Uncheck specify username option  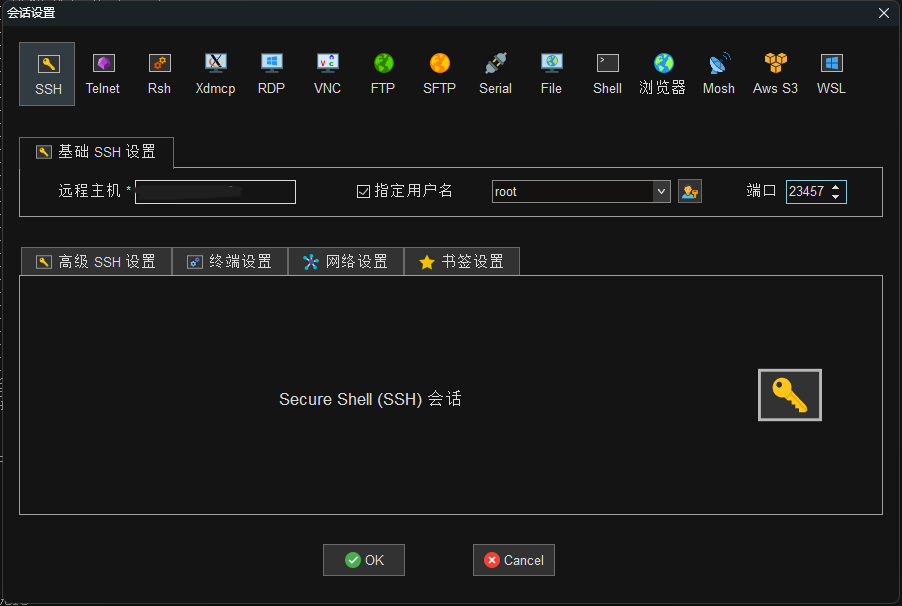pyautogui.click(x=364, y=190)
